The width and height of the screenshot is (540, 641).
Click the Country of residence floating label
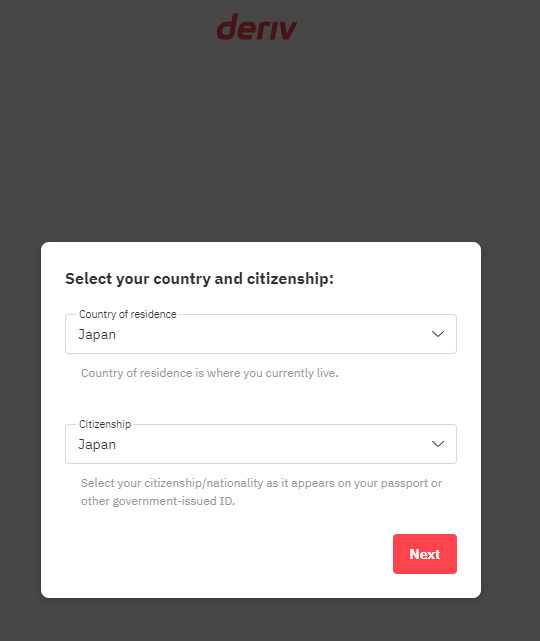(x=128, y=314)
